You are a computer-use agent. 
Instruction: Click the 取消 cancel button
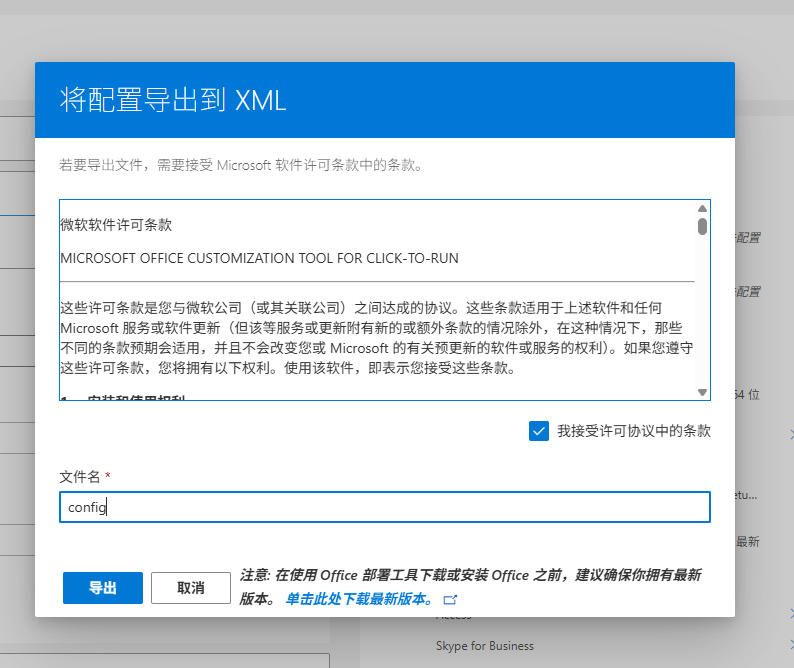pos(191,587)
